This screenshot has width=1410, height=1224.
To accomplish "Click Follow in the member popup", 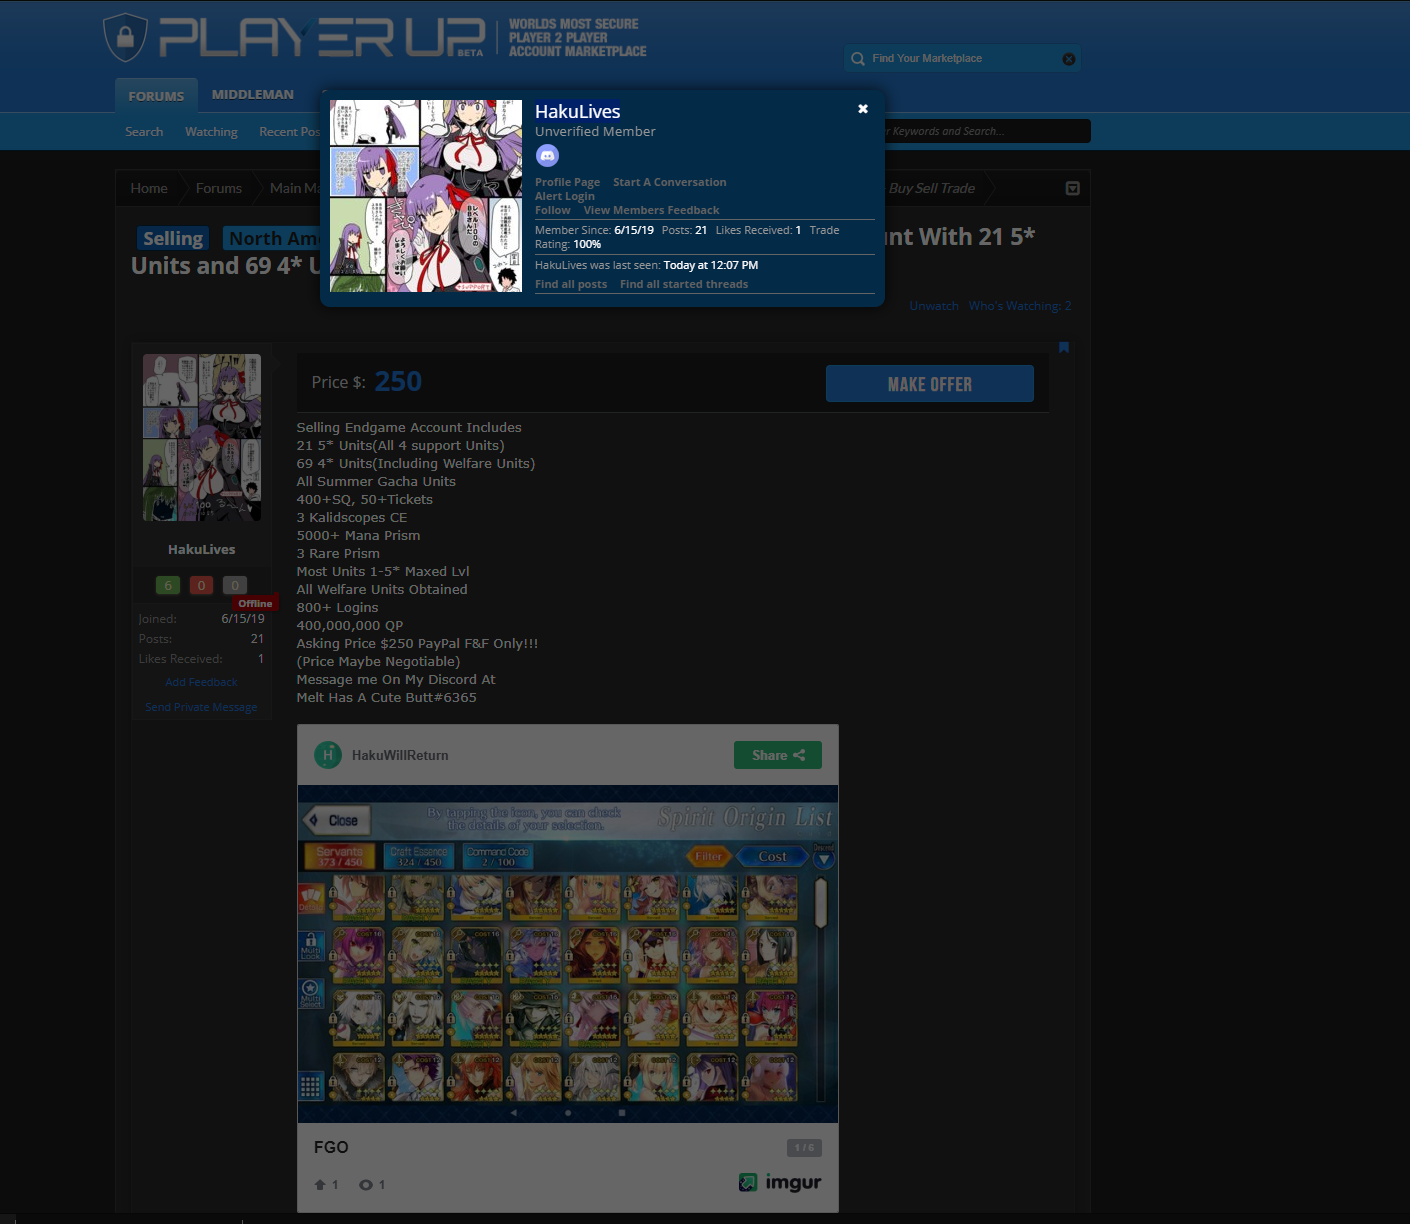I will pyautogui.click(x=553, y=210).
